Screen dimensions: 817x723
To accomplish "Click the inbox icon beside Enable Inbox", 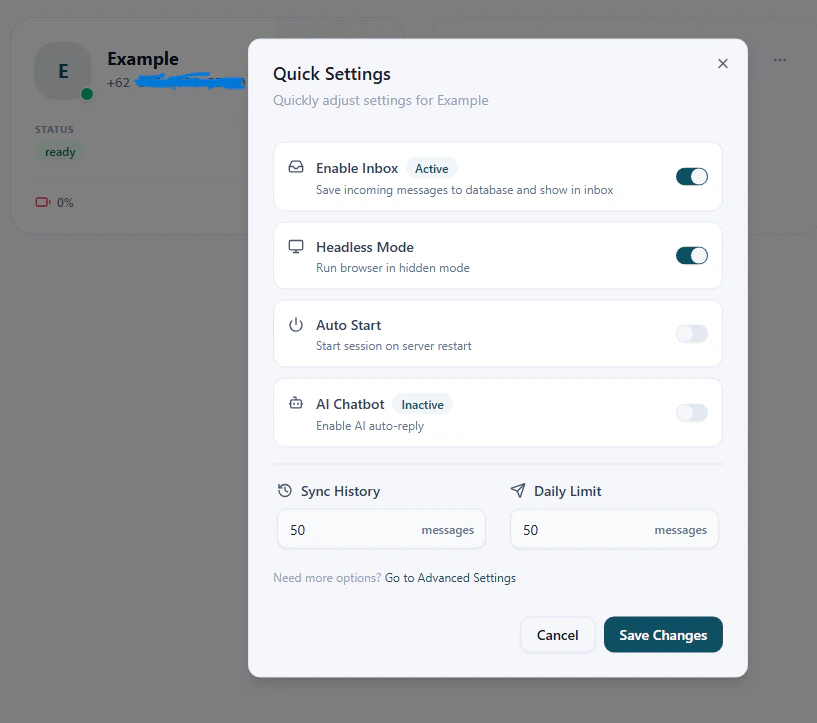I will tap(295, 168).
